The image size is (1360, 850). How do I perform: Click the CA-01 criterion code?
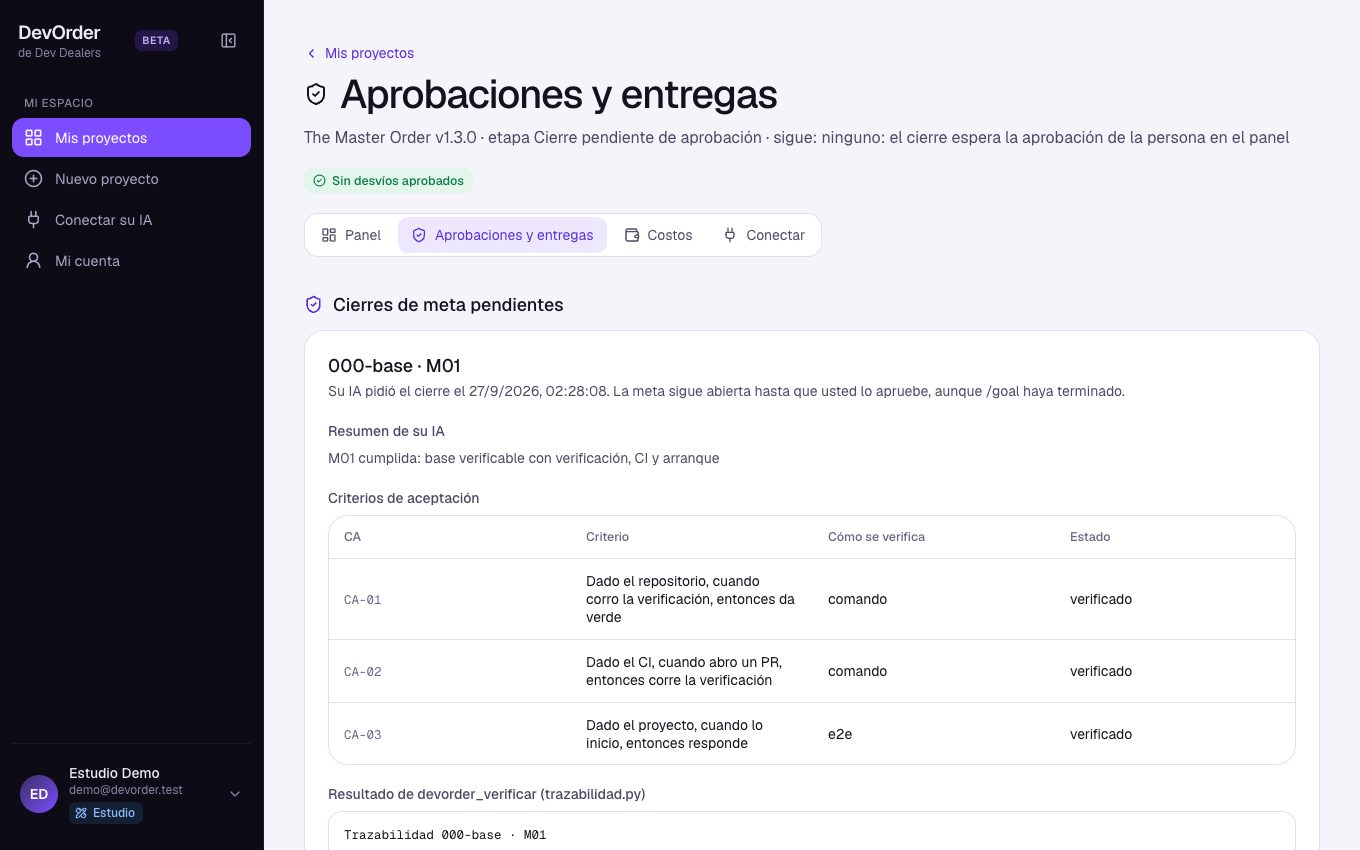363,600
